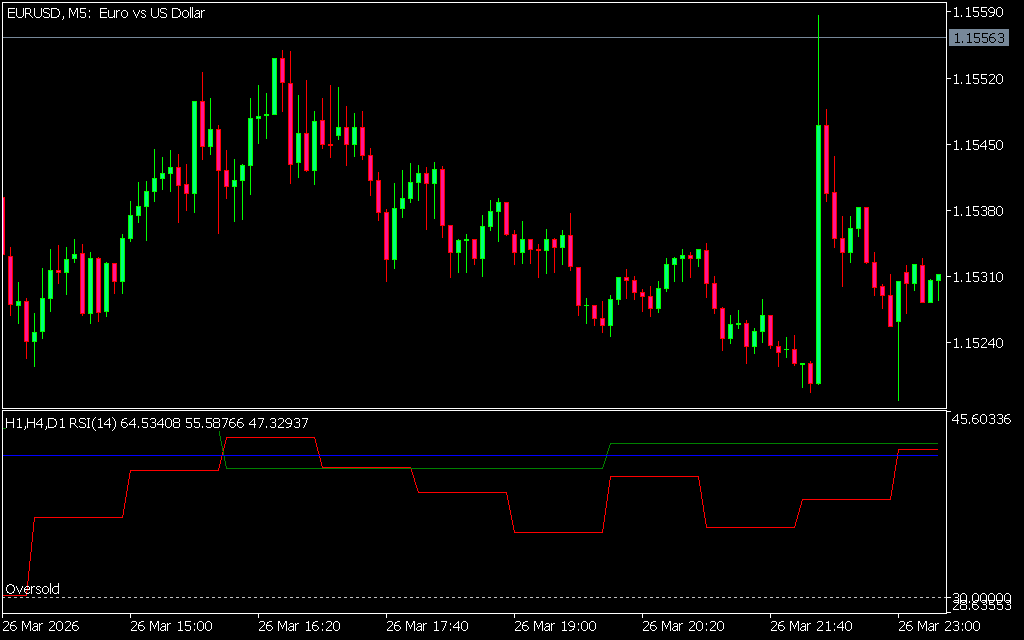The image size is (1024, 640).
Task: Click the 26 Mar 17:40 time label
Action: pos(427,626)
